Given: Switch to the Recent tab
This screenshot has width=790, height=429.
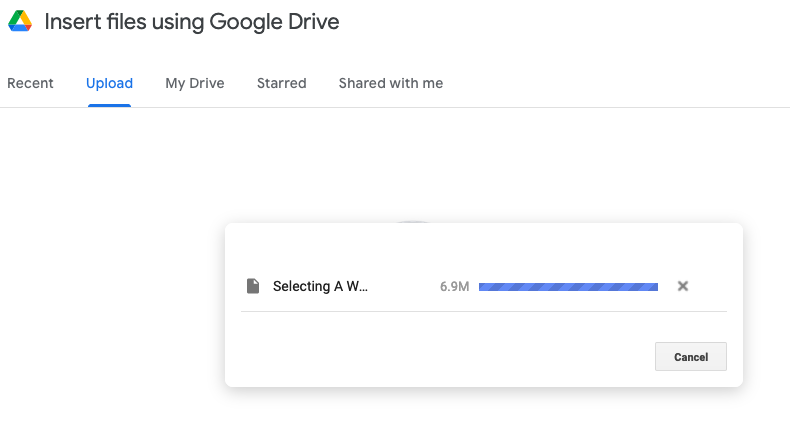Looking at the screenshot, I should click(x=30, y=84).
